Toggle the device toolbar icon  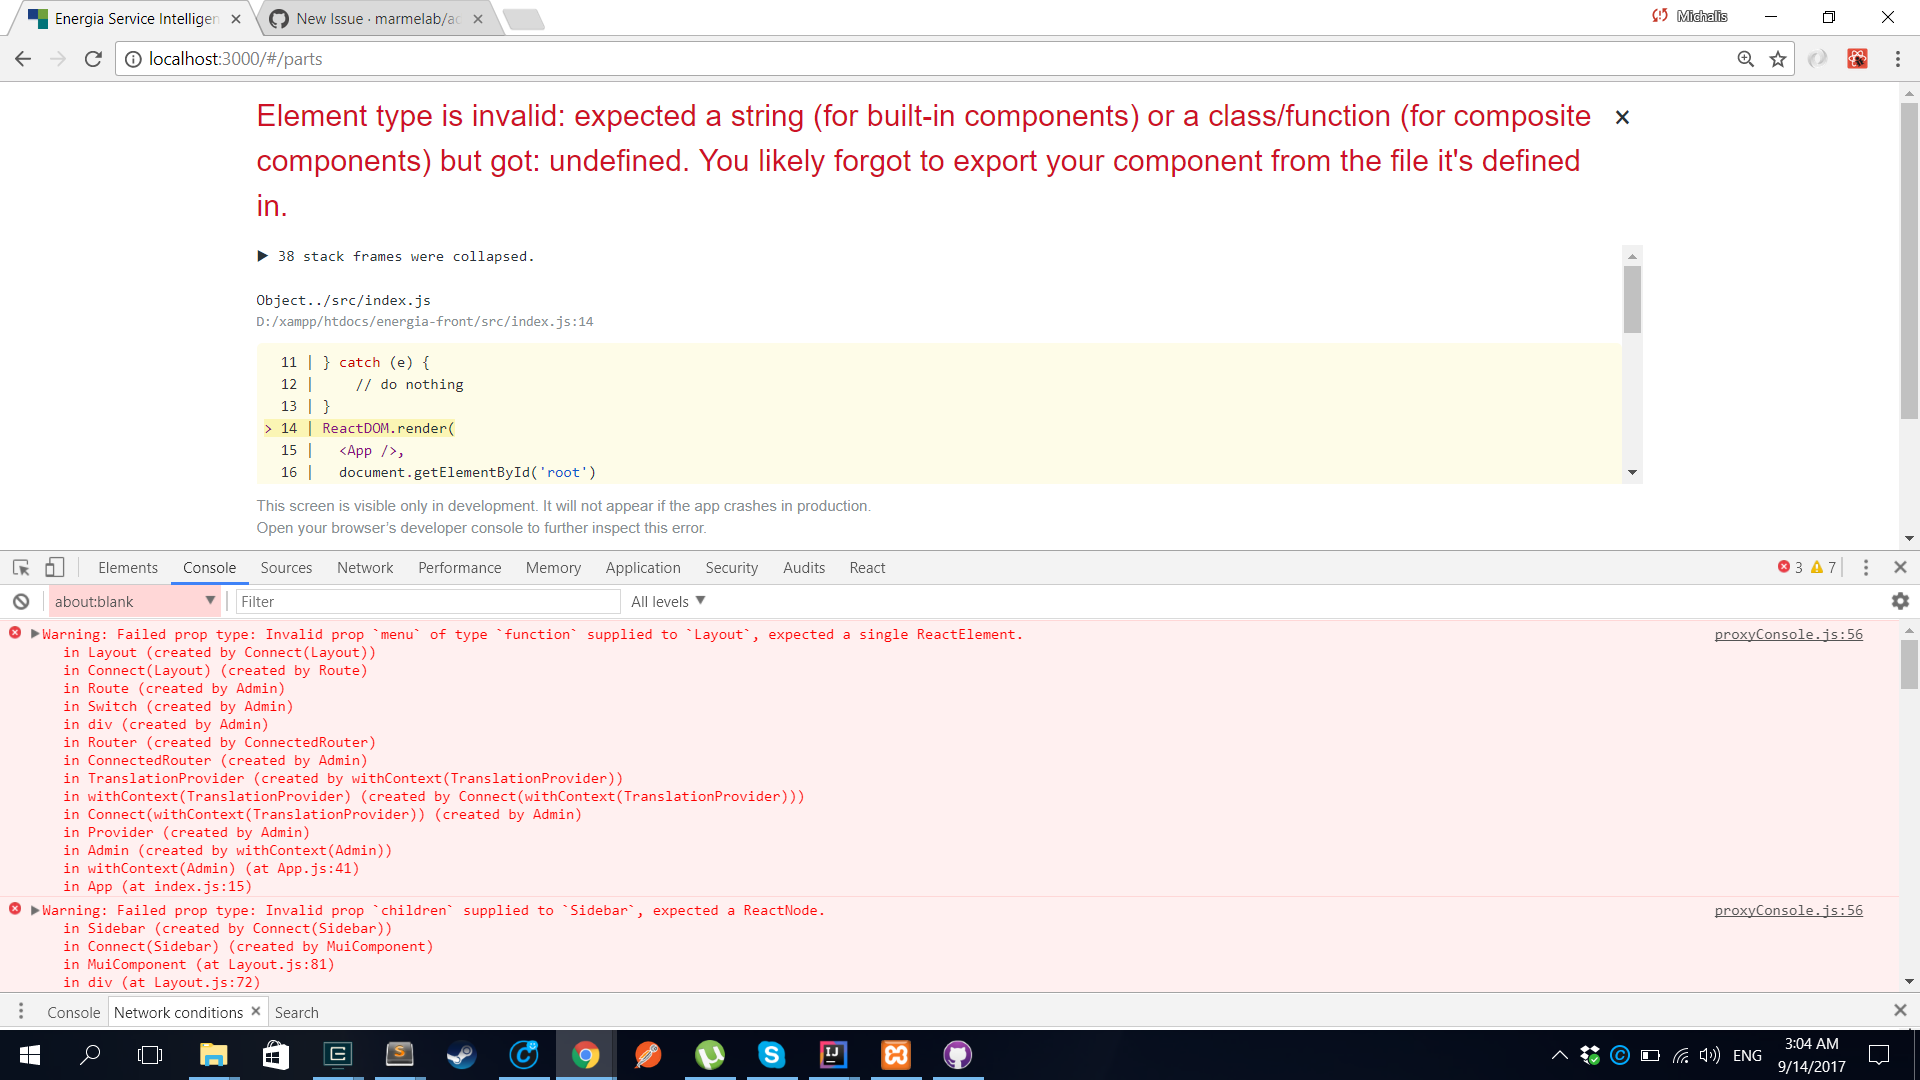(55, 567)
